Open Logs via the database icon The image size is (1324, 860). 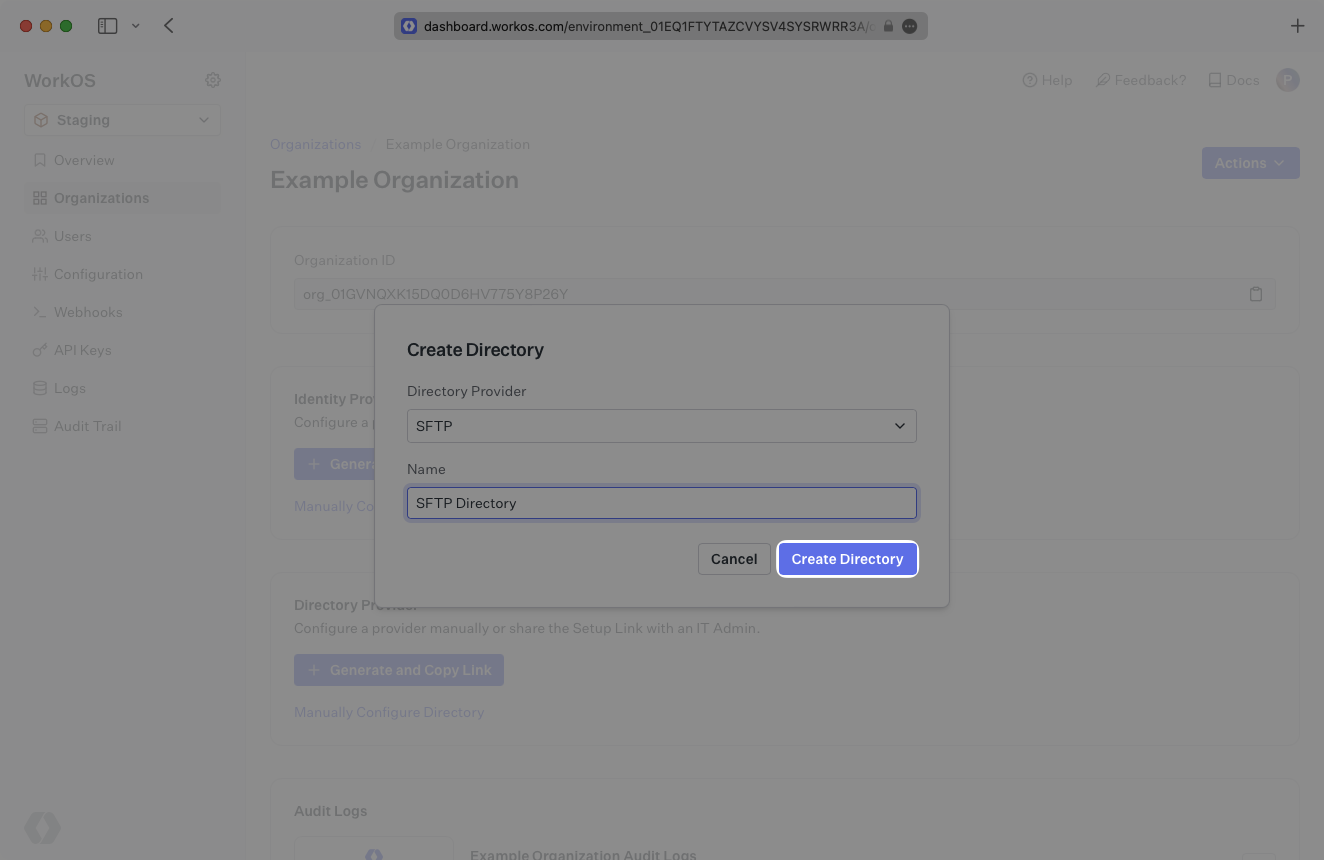(x=39, y=388)
